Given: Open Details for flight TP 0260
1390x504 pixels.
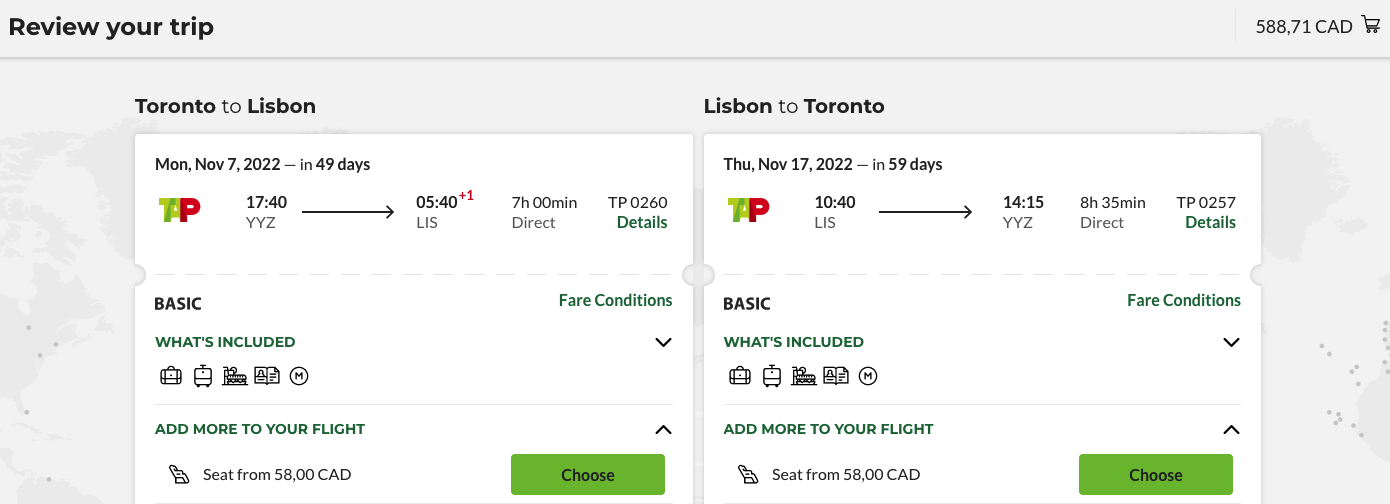Looking at the screenshot, I should 642,222.
